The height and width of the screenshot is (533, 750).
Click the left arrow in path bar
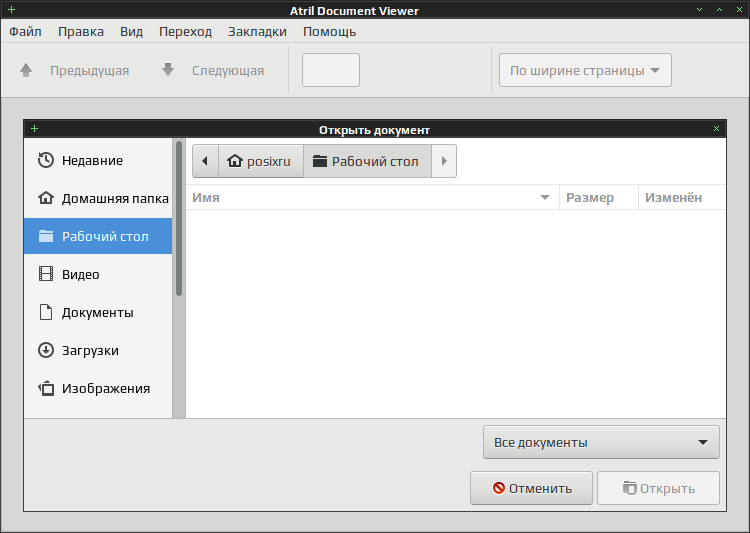205,161
